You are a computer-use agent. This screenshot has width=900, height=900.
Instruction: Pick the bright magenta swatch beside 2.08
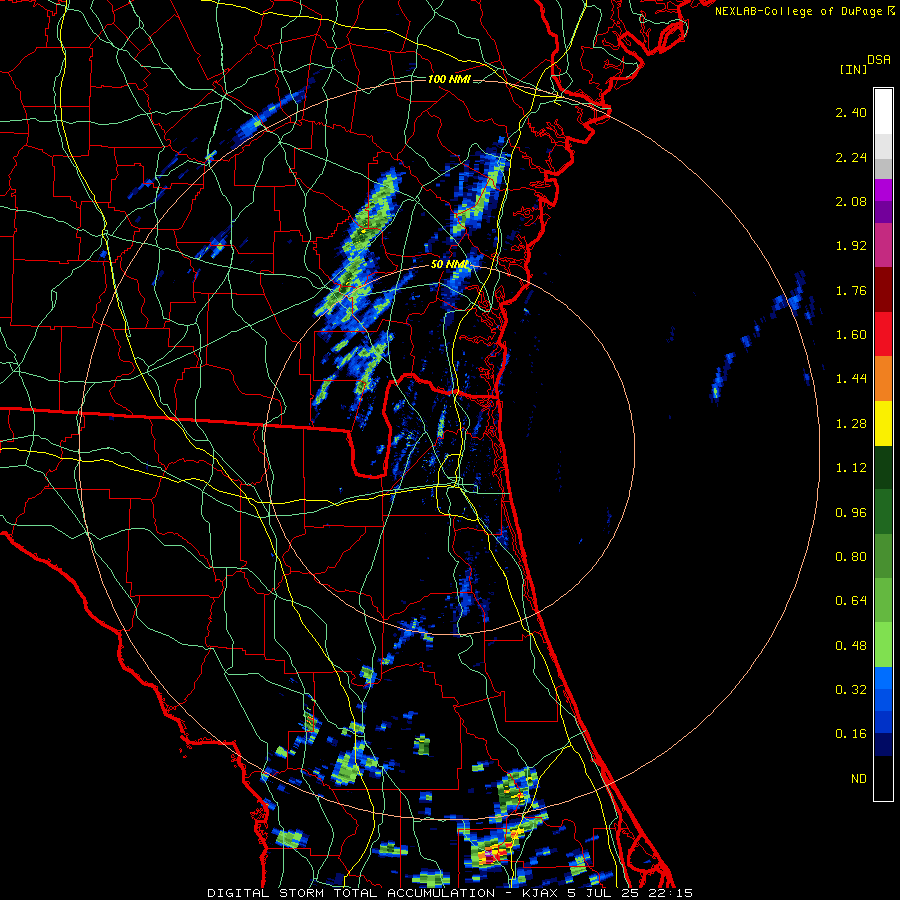pyautogui.click(x=883, y=190)
